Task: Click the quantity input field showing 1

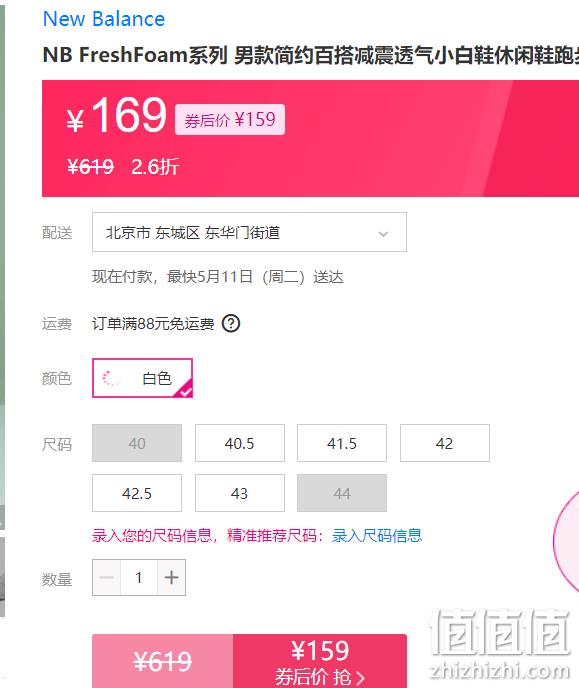Action: [139, 577]
